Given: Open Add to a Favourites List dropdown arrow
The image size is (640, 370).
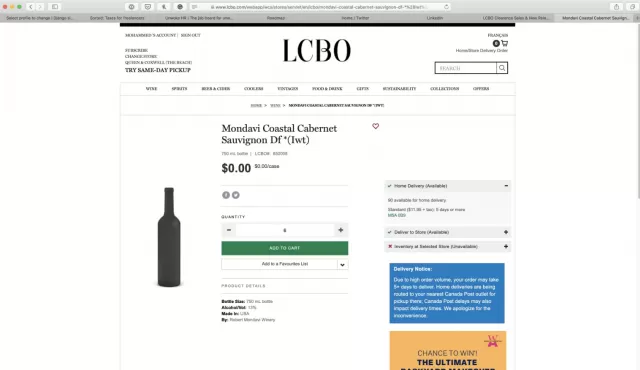Looking at the screenshot, I should tap(342, 264).
